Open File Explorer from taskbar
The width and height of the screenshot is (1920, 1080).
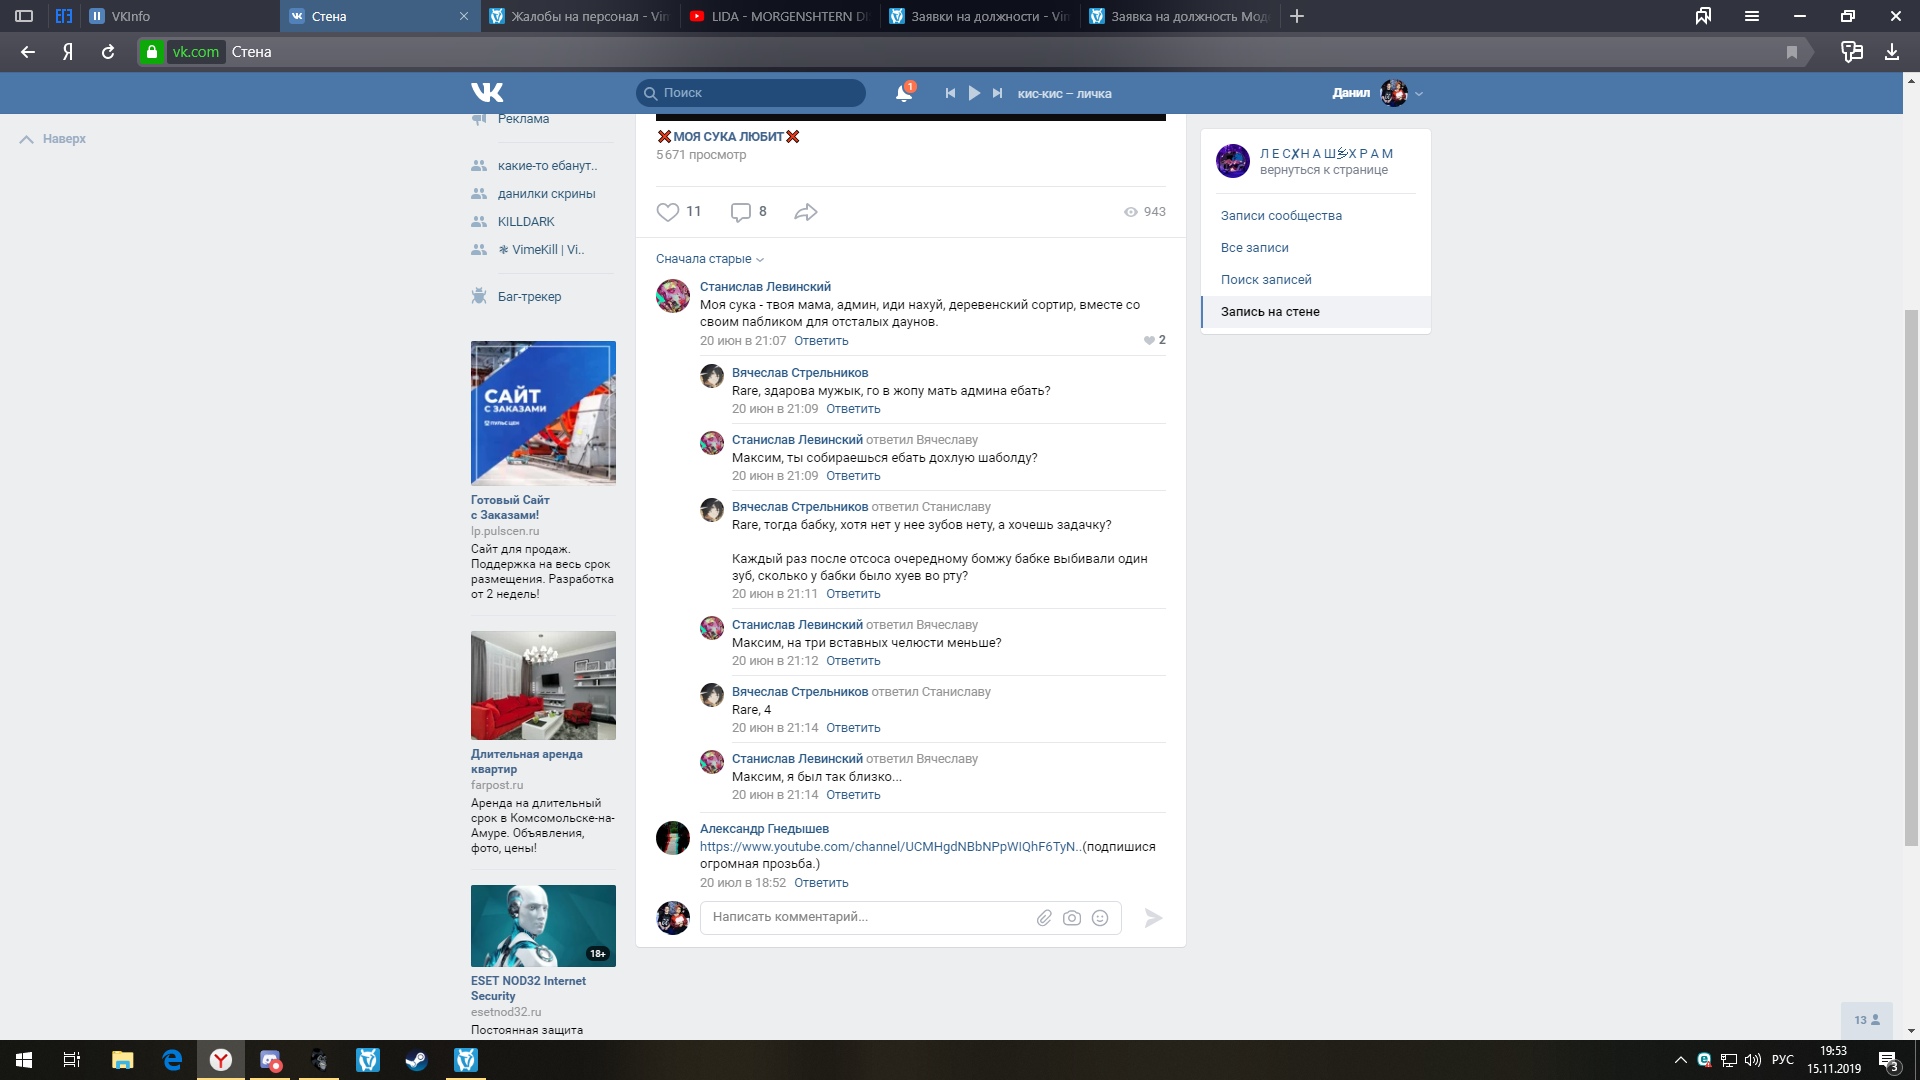pyautogui.click(x=122, y=1060)
